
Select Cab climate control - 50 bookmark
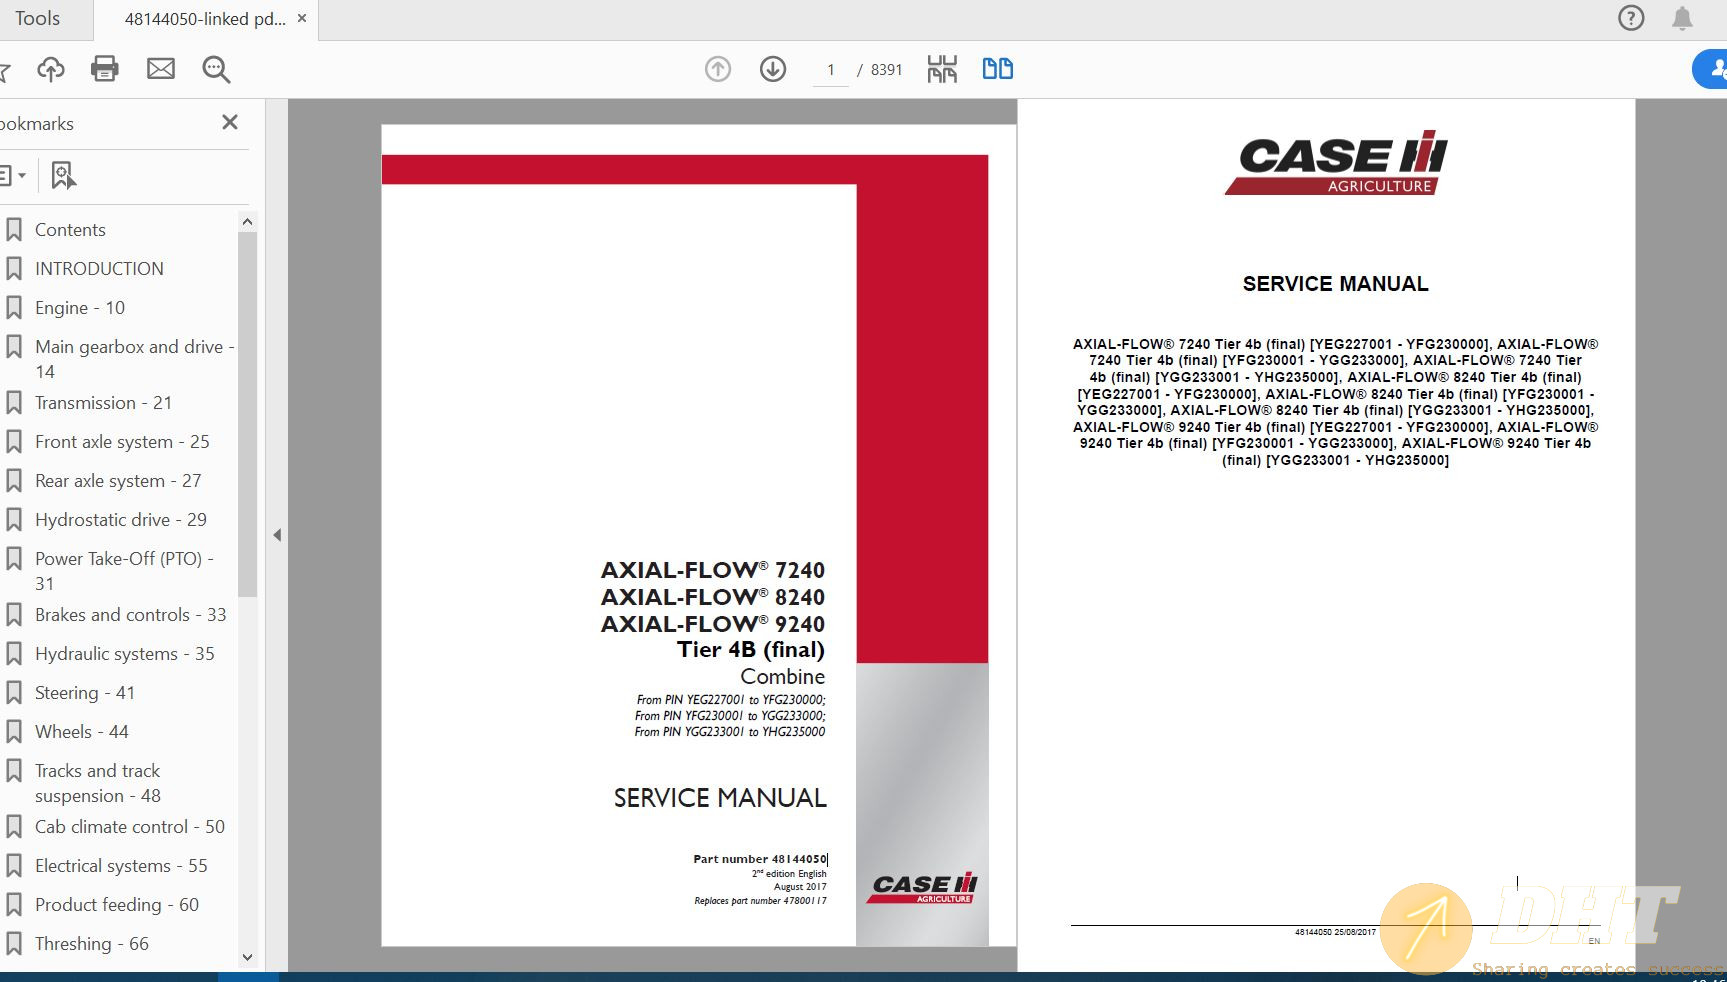pyautogui.click(x=130, y=827)
